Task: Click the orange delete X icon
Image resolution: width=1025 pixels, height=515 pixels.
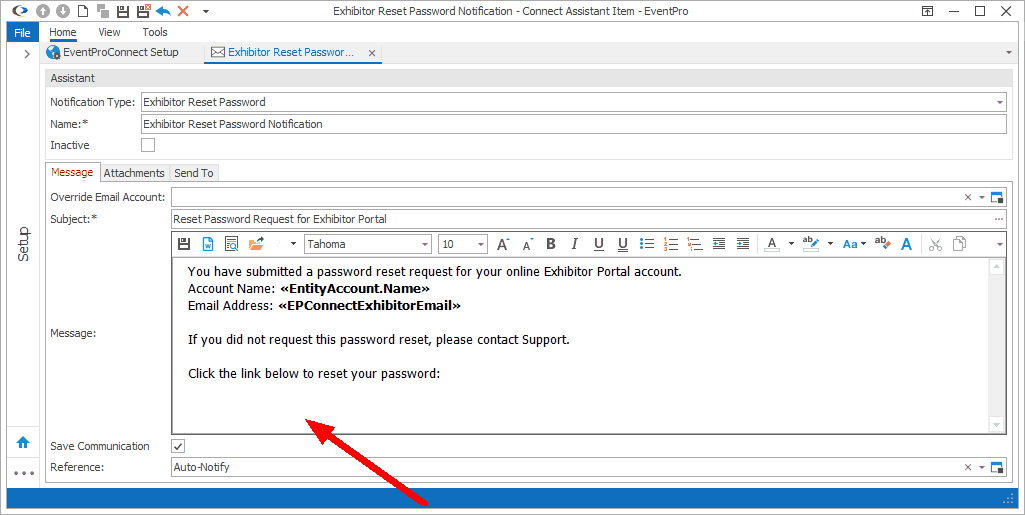Action: tap(183, 11)
